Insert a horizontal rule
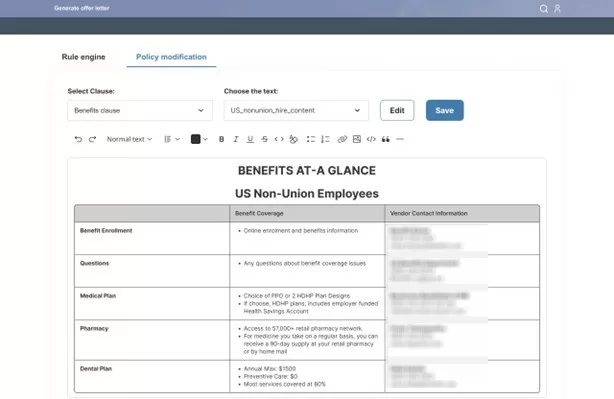Viewport: 614px width, 399px height. [400, 139]
